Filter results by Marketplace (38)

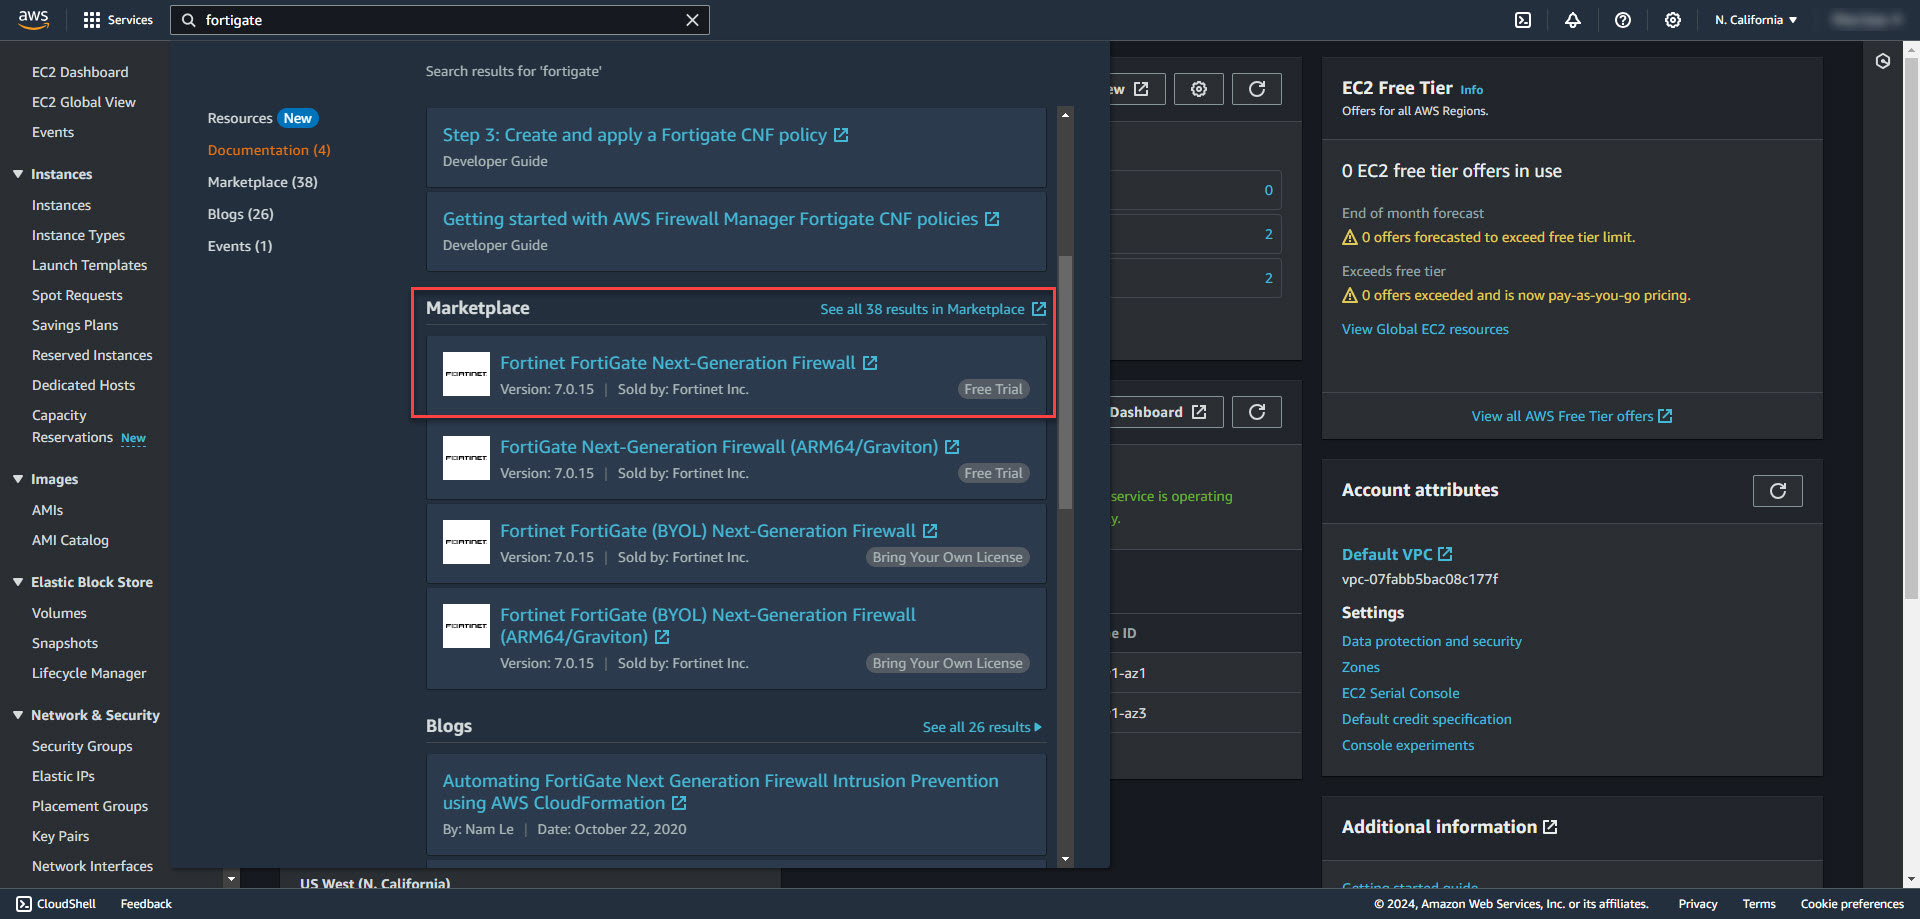tap(263, 182)
